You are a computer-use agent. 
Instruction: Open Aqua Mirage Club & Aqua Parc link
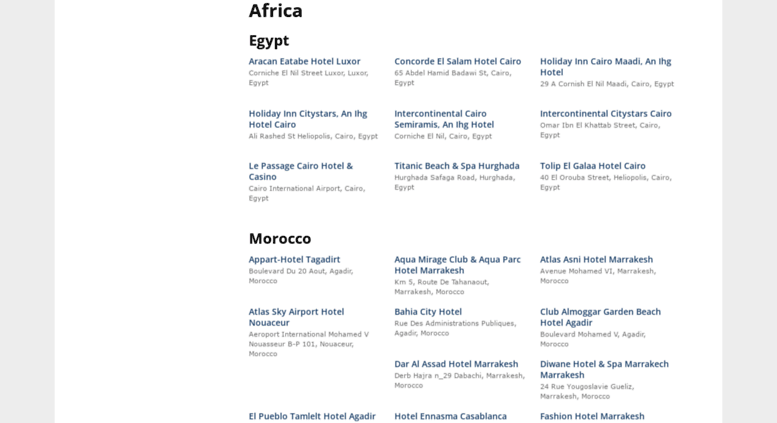[457, 265]
